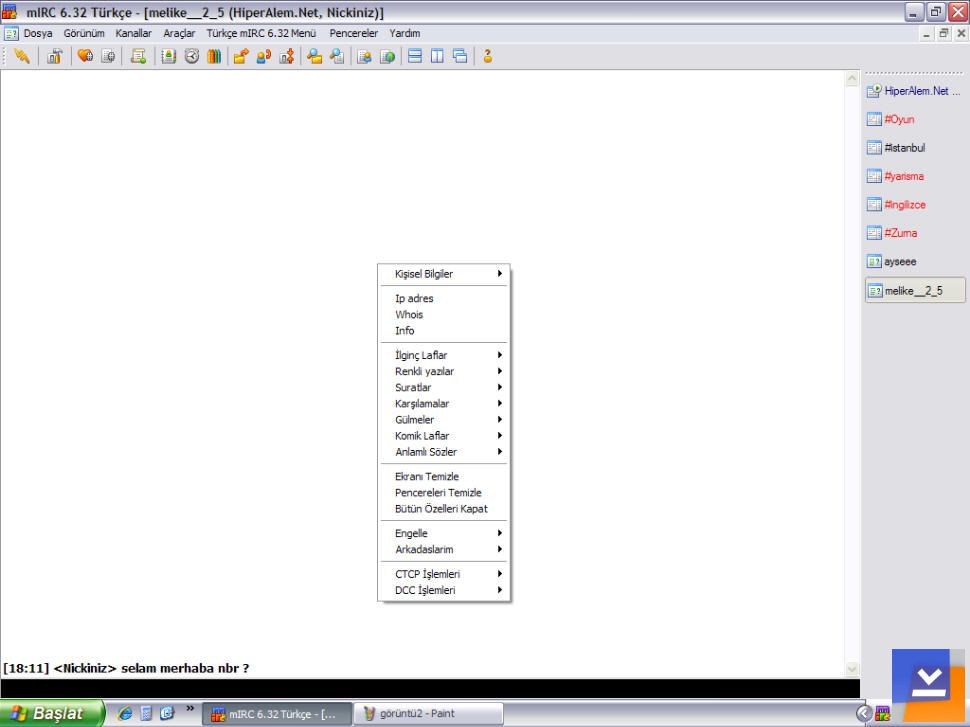Choose Whois from context menu

pyautogui.click(x=444, y=314)
